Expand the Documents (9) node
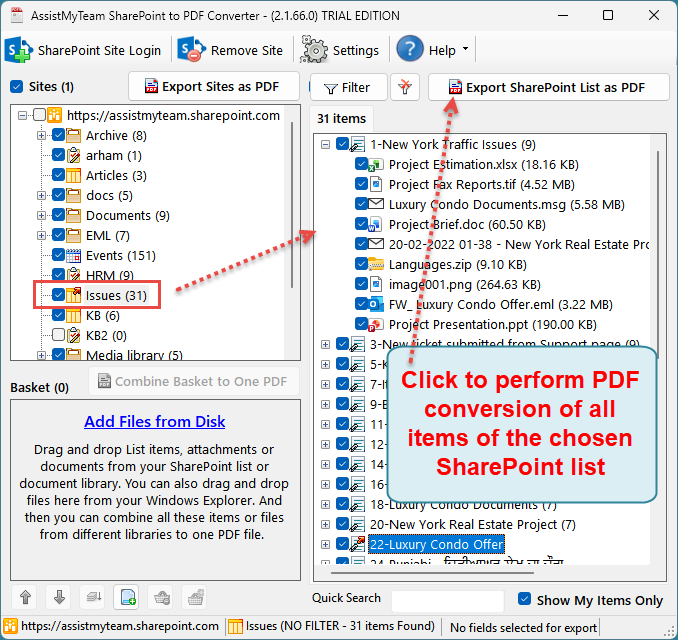 click(41, 215)
